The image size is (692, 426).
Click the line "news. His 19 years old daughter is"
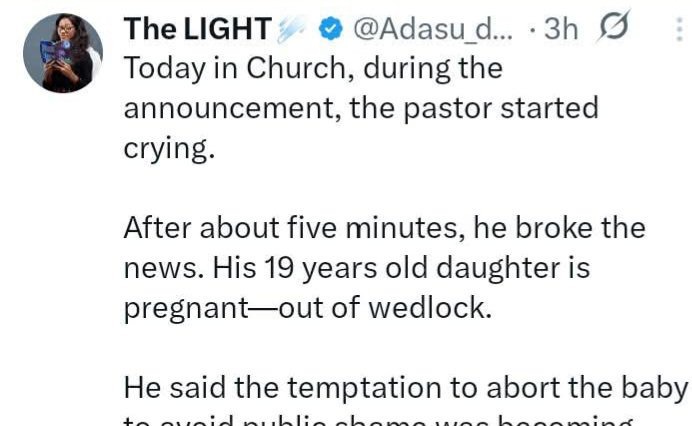(x=357, y=268)
